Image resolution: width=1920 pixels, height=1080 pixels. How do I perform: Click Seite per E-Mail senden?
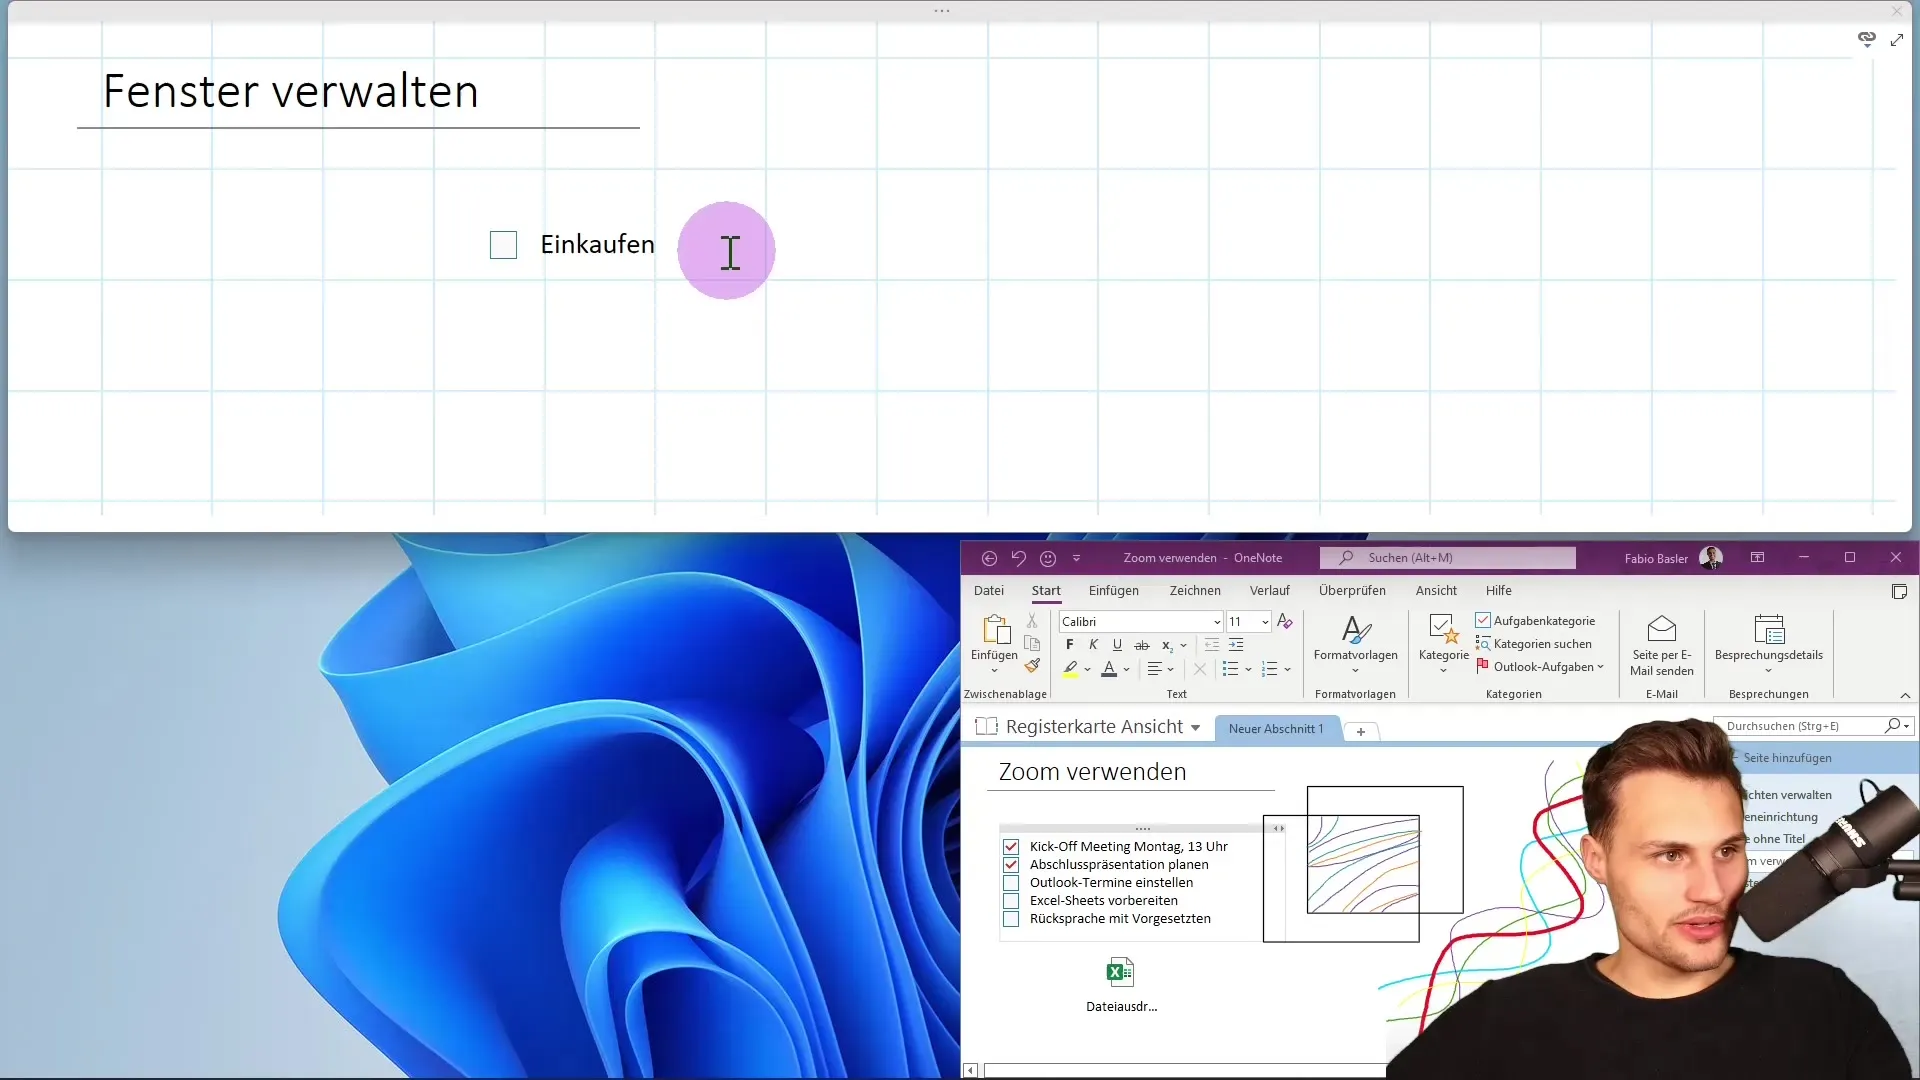click(1661, 645)
